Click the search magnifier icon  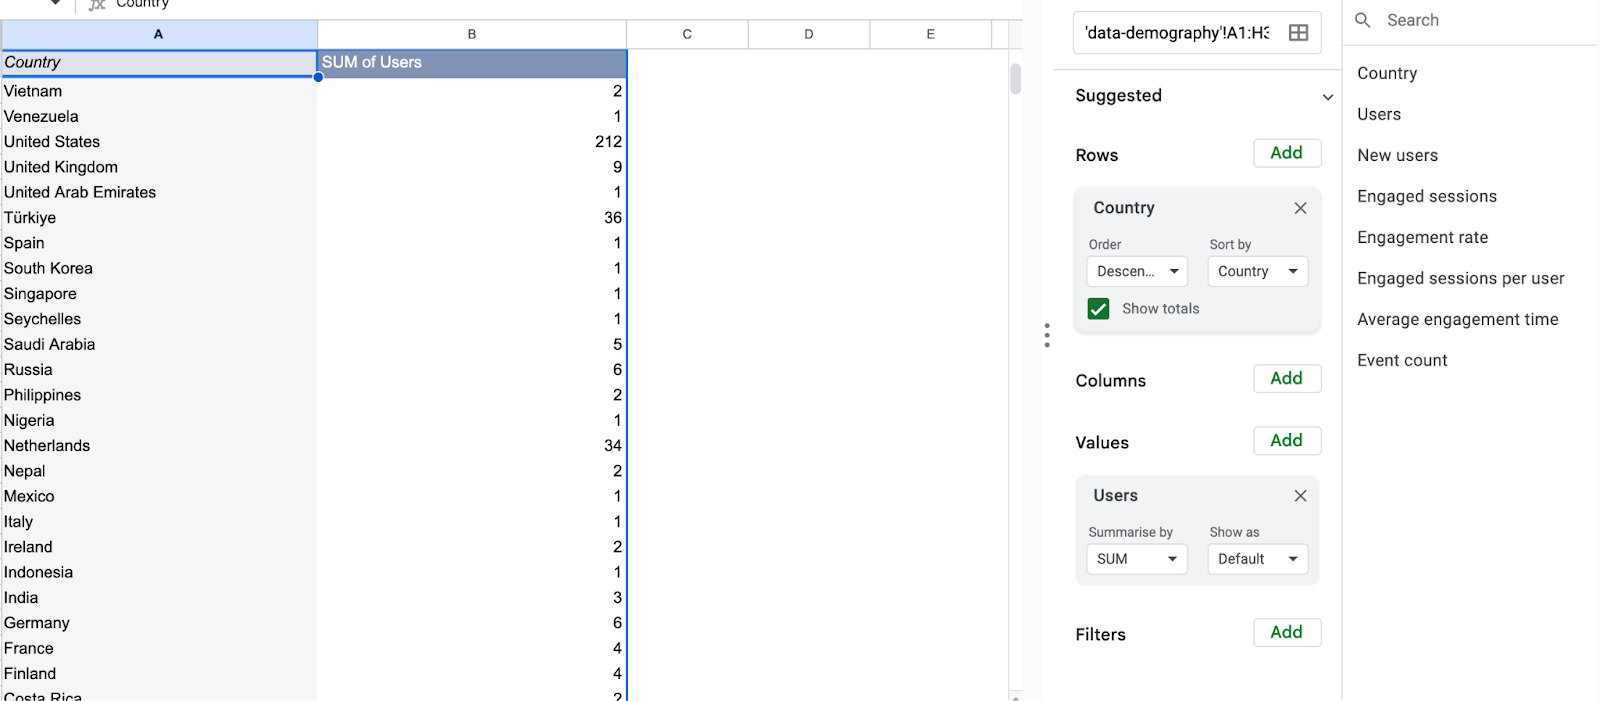pos(1362,20)
